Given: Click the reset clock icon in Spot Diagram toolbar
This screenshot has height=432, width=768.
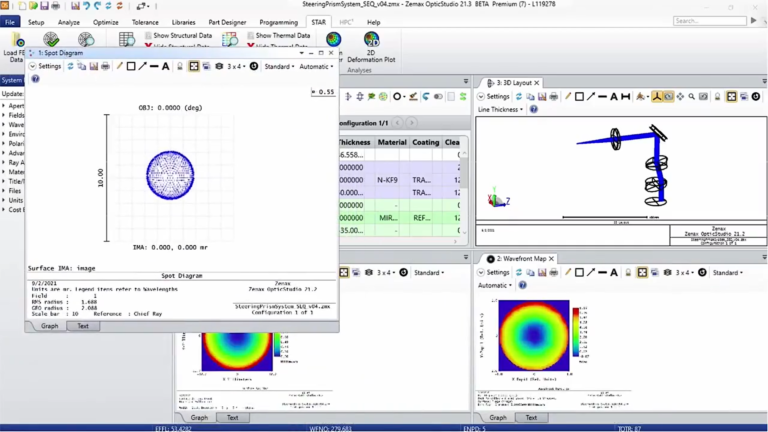Looking at the screenshot, I should pos(254,66).
